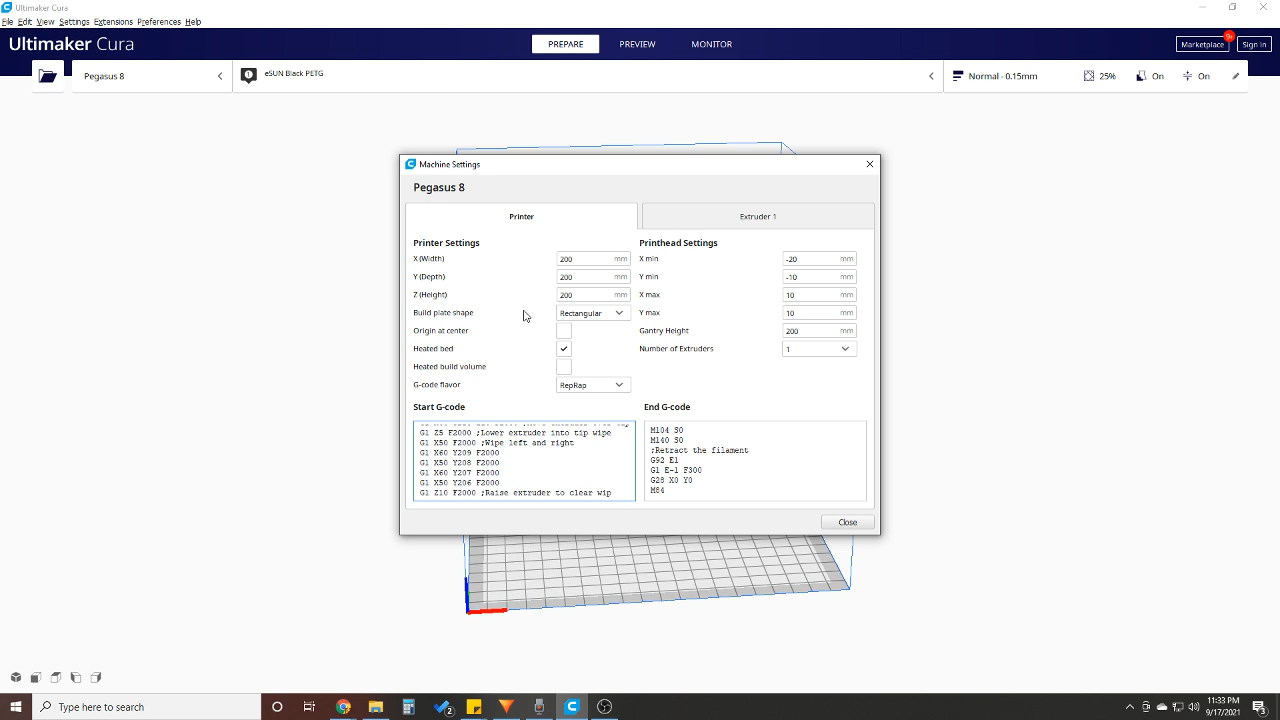Expand the Normal - 0.15mm print profile
This screenshot has width=1280, height=720.
(1095, 76)
